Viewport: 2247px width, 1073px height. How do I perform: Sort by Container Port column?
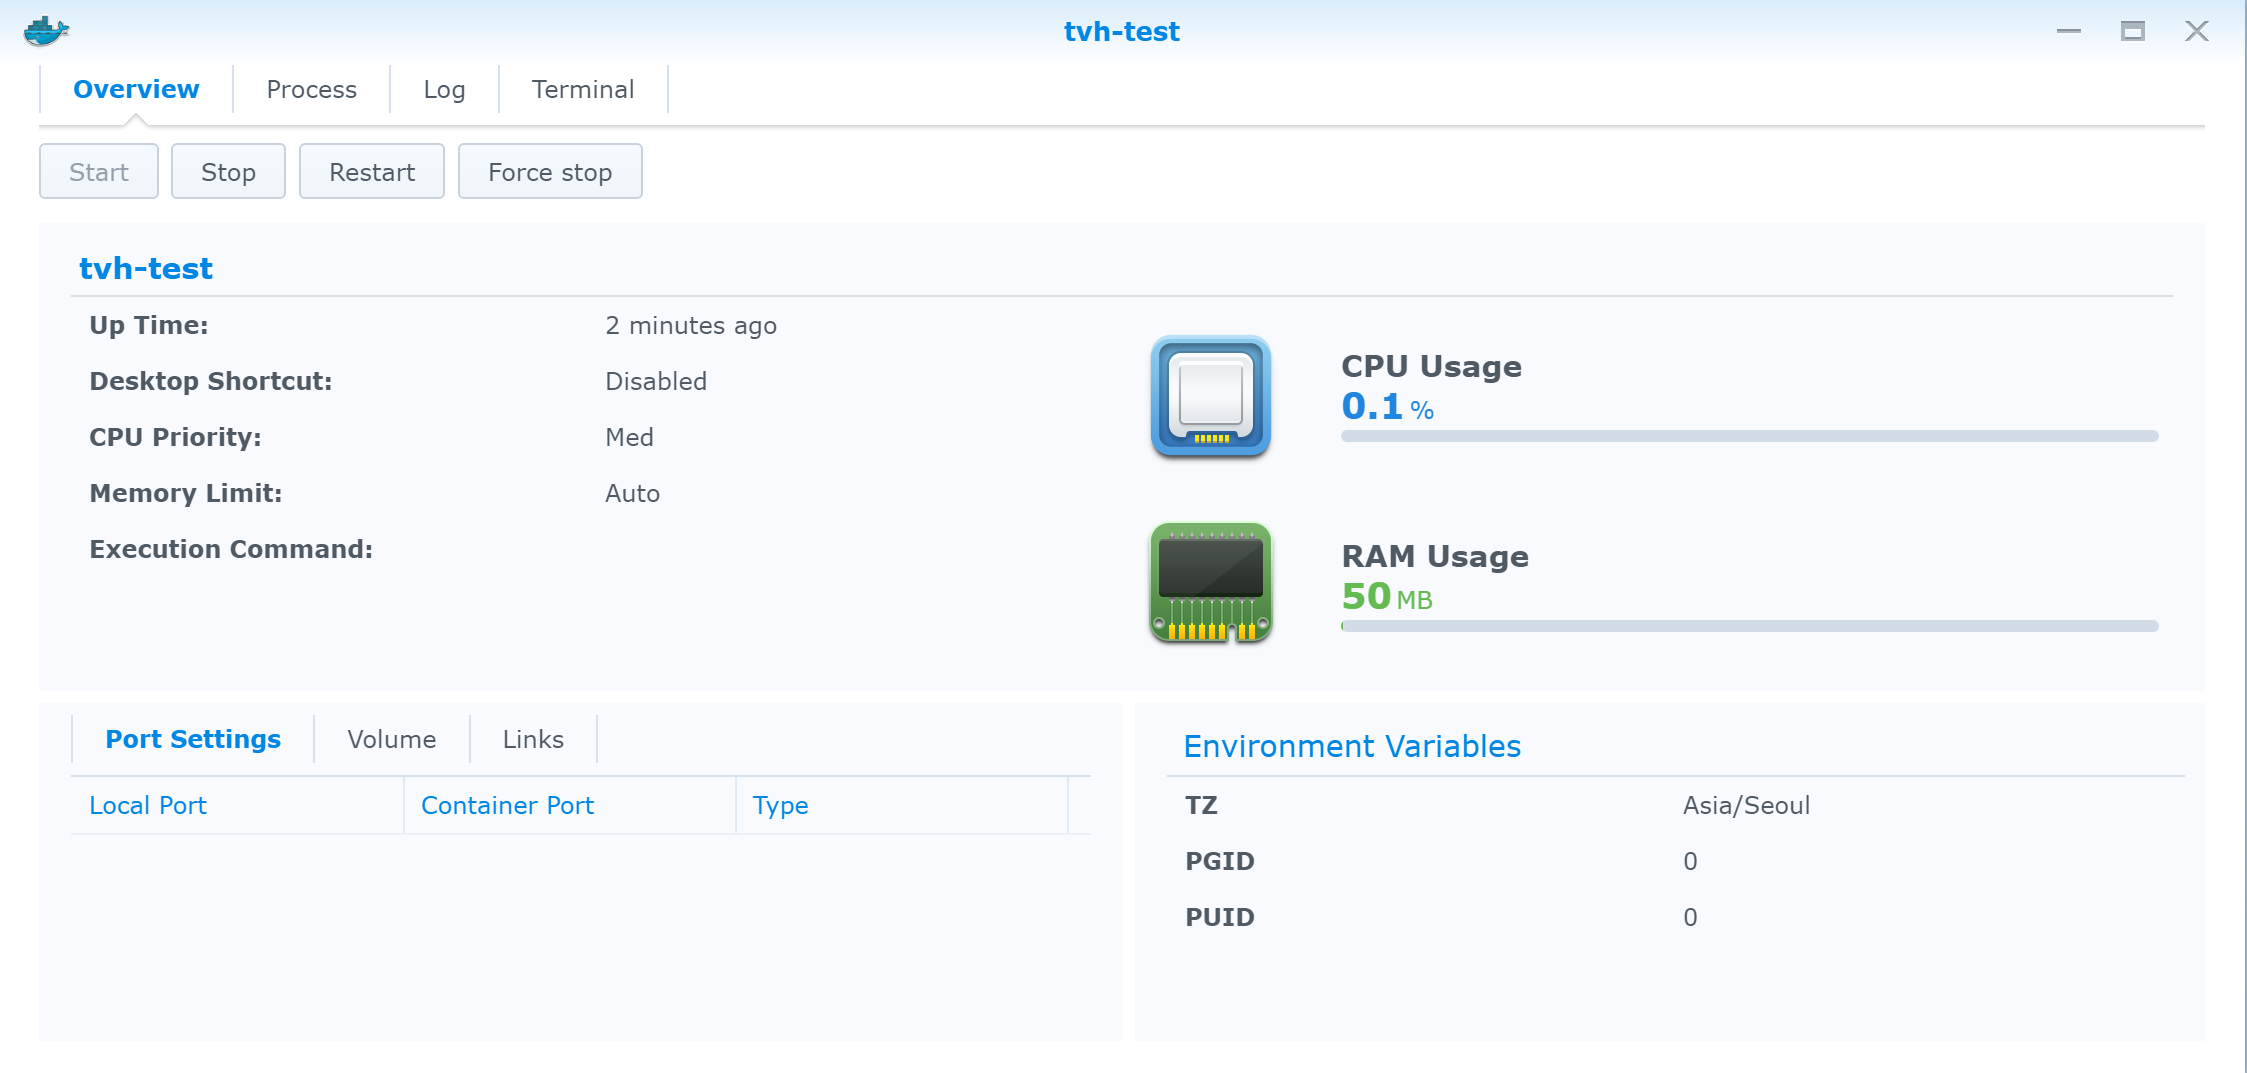(570, 805)
